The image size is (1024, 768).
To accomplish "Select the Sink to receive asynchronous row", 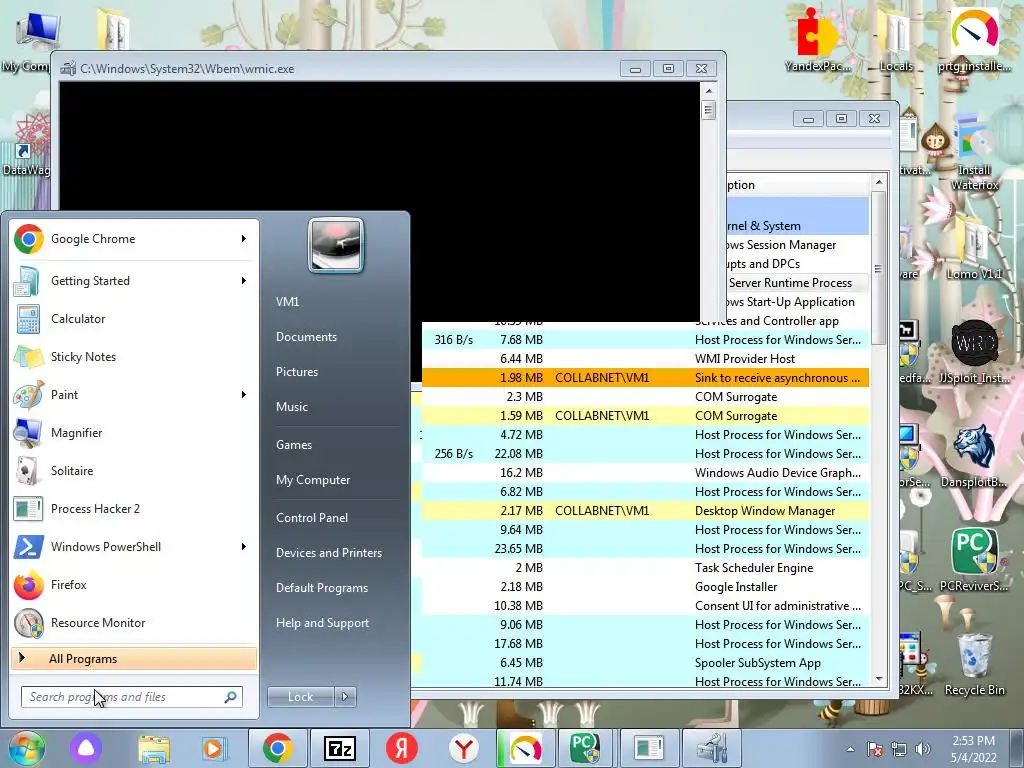I will tap(645, 377).
